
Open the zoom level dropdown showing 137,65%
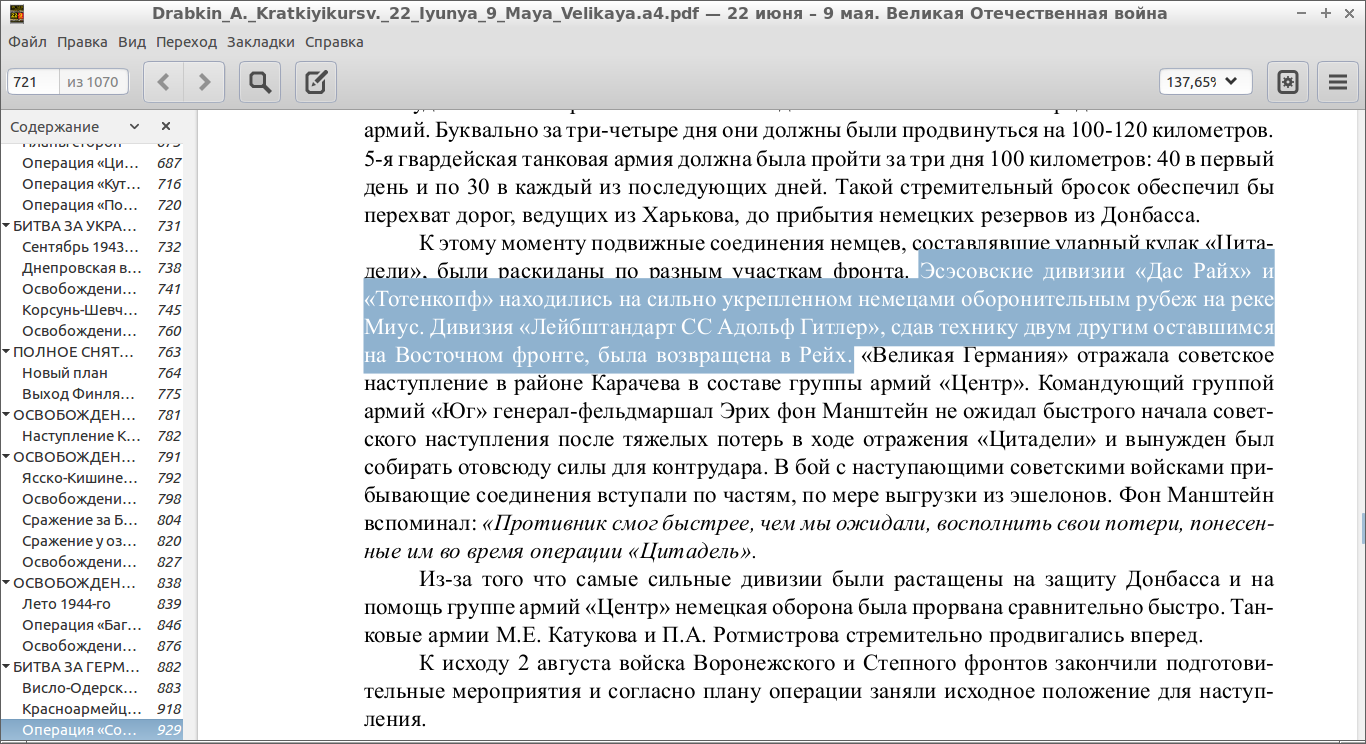click(1205, 82)
